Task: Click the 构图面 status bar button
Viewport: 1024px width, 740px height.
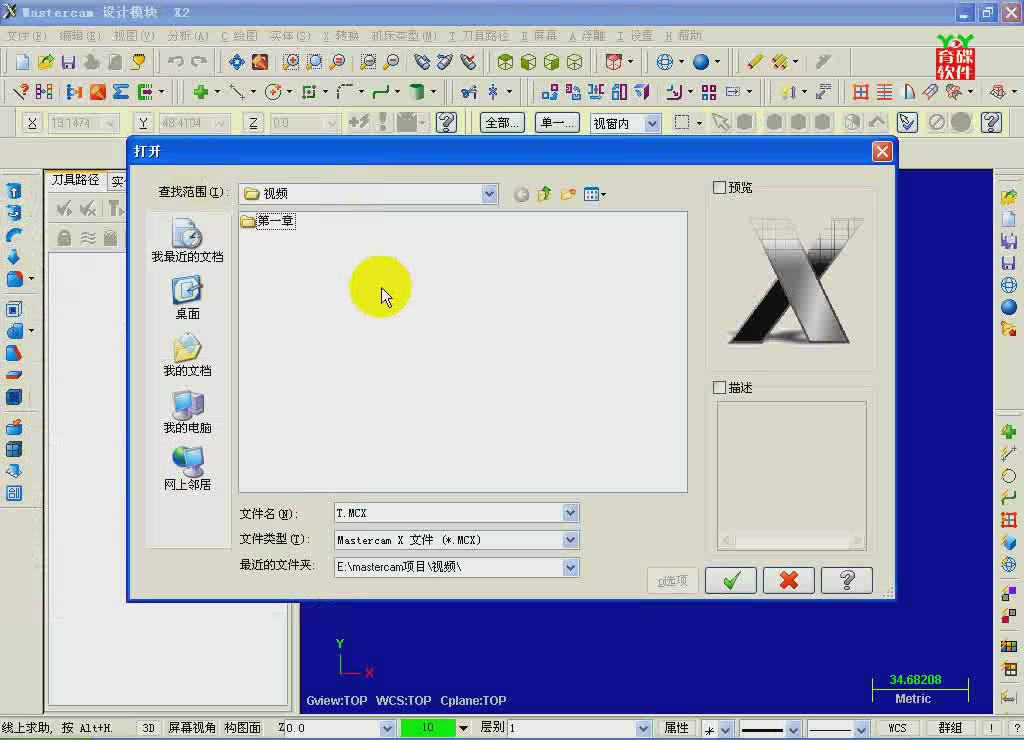Action: click(x=243, y=728)
